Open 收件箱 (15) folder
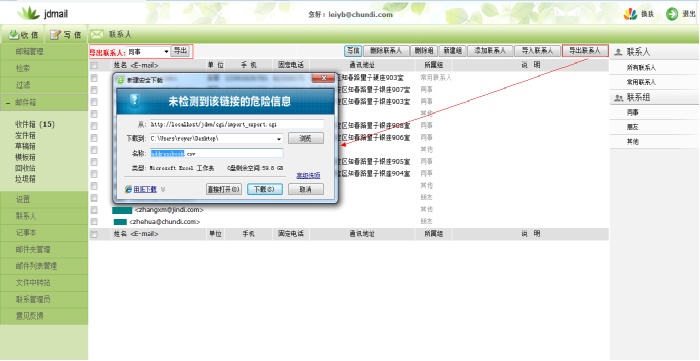This screenshot has width=700, height=361. (x=35, y=124)
